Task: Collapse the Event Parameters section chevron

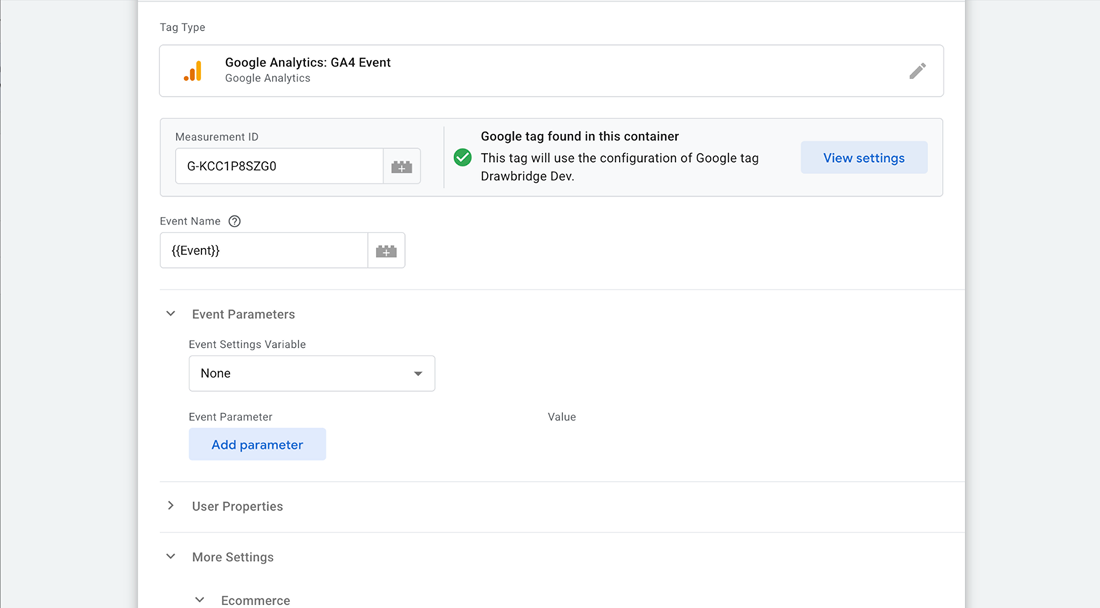Action: click(171, 314)
